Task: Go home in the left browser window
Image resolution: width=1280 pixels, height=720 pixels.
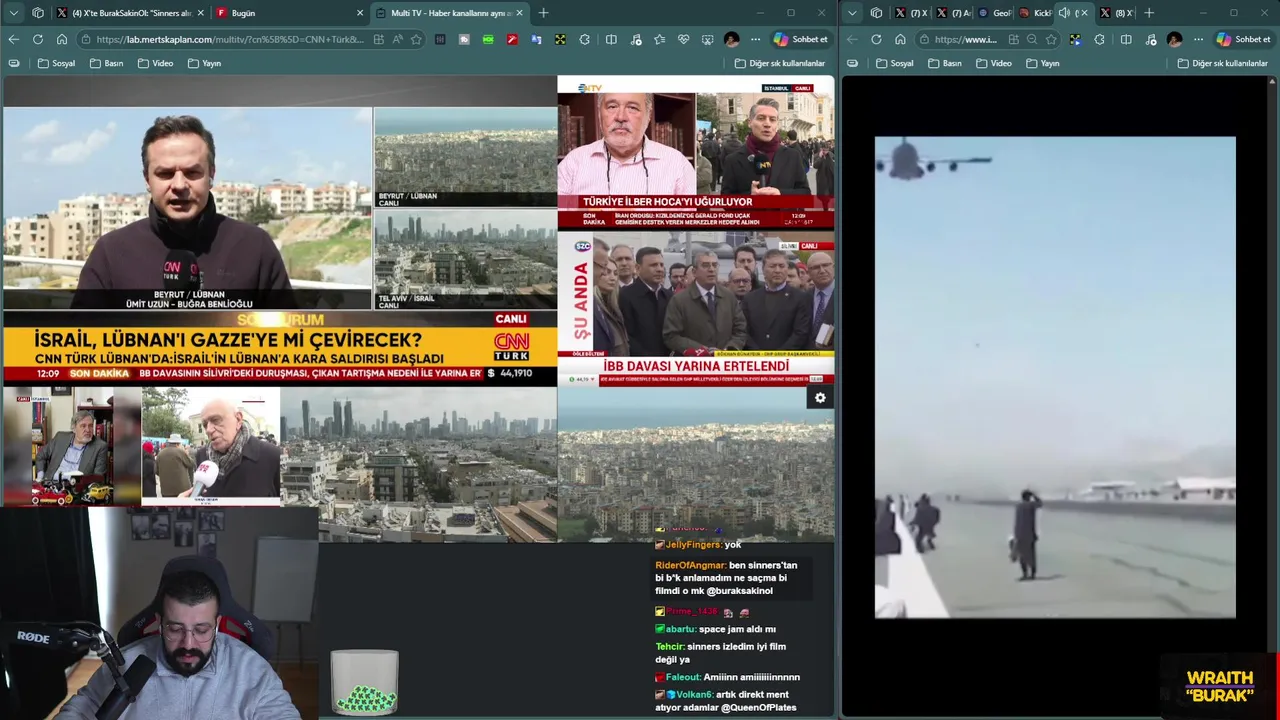Action: 61,39
